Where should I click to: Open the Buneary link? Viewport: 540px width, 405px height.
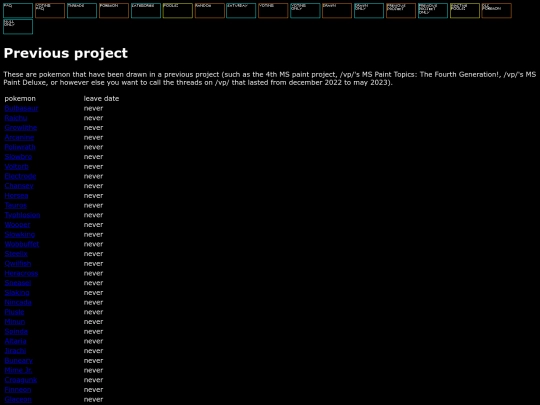click(19, 361)
